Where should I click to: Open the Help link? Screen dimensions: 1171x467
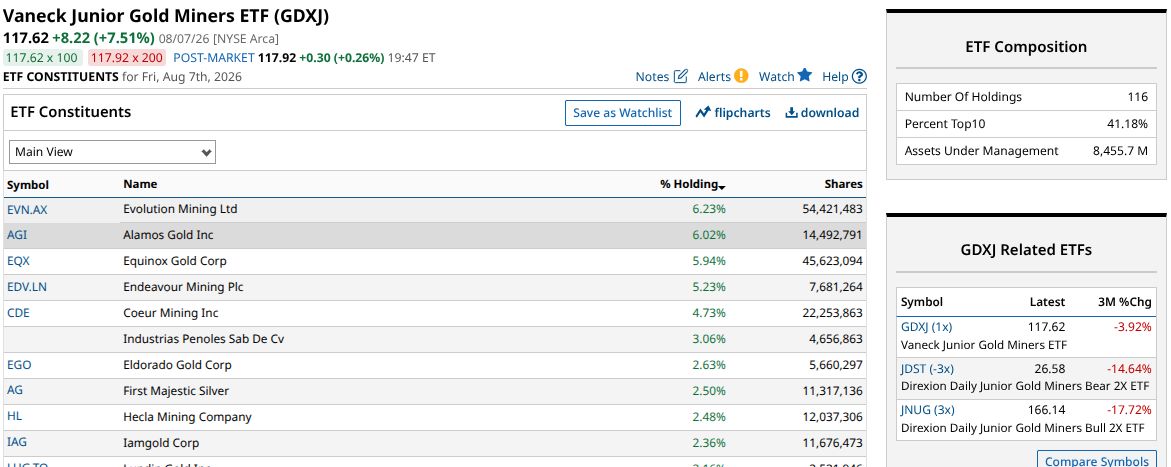click(x=835, y=76)
